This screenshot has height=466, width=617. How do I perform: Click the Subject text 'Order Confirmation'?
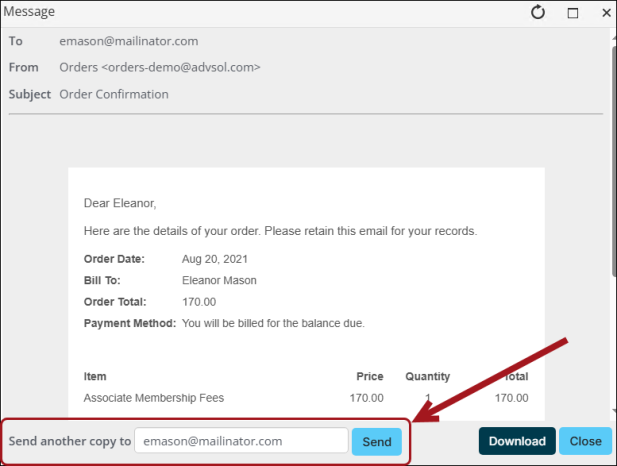114,94
